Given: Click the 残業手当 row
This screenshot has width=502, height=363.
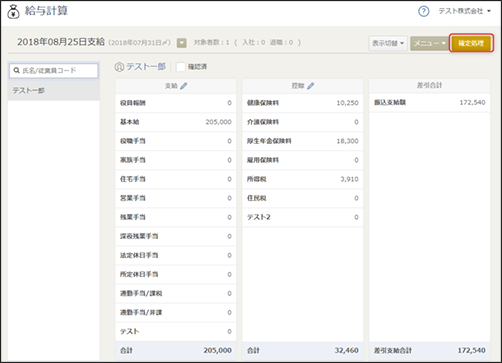Looking at the screenshot, I should 176,217.
